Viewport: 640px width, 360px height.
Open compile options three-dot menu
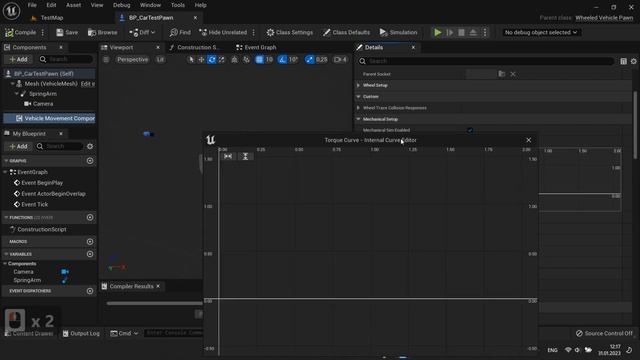point(43,32)
